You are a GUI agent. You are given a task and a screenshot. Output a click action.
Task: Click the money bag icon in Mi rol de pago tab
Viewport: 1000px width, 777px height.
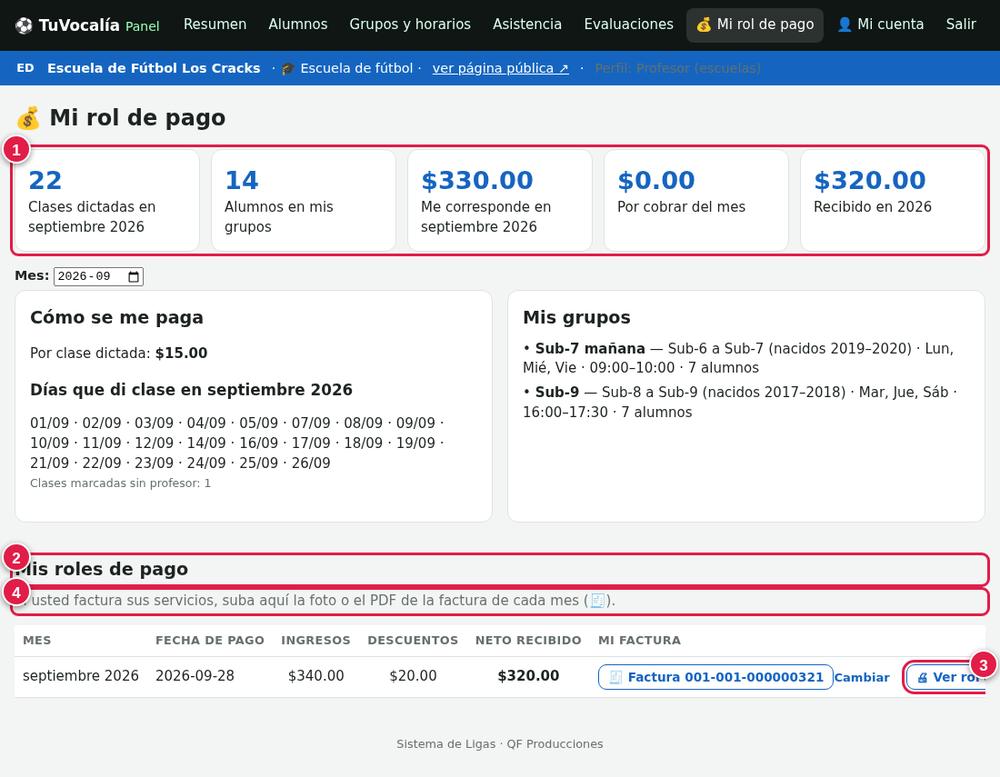pos(703,25)
